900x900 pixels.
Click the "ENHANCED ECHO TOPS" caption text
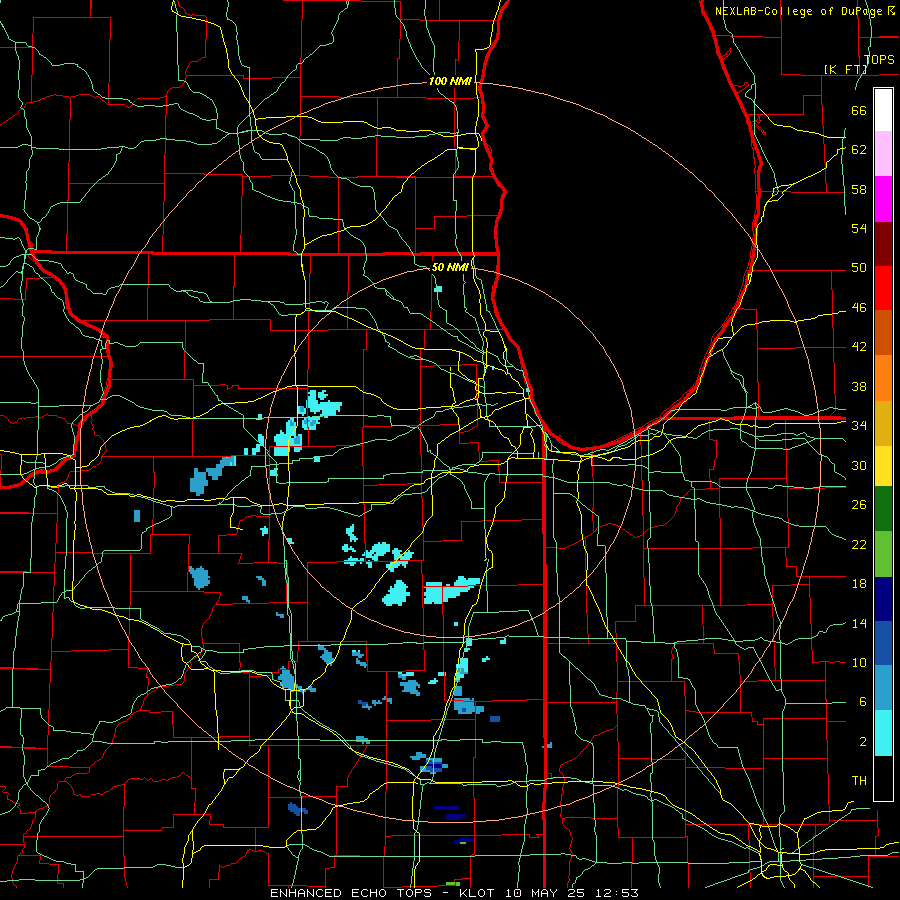click(351, 893)
